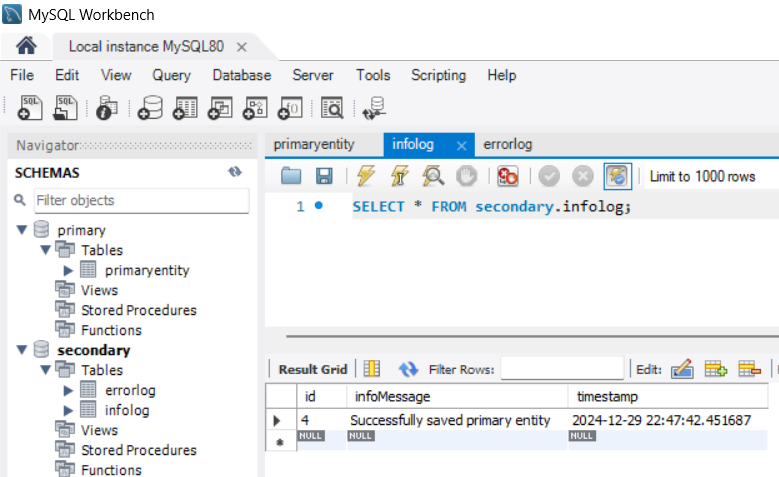Open the Server menu
This screenshot has width=779, height=477.
[313, 75]
